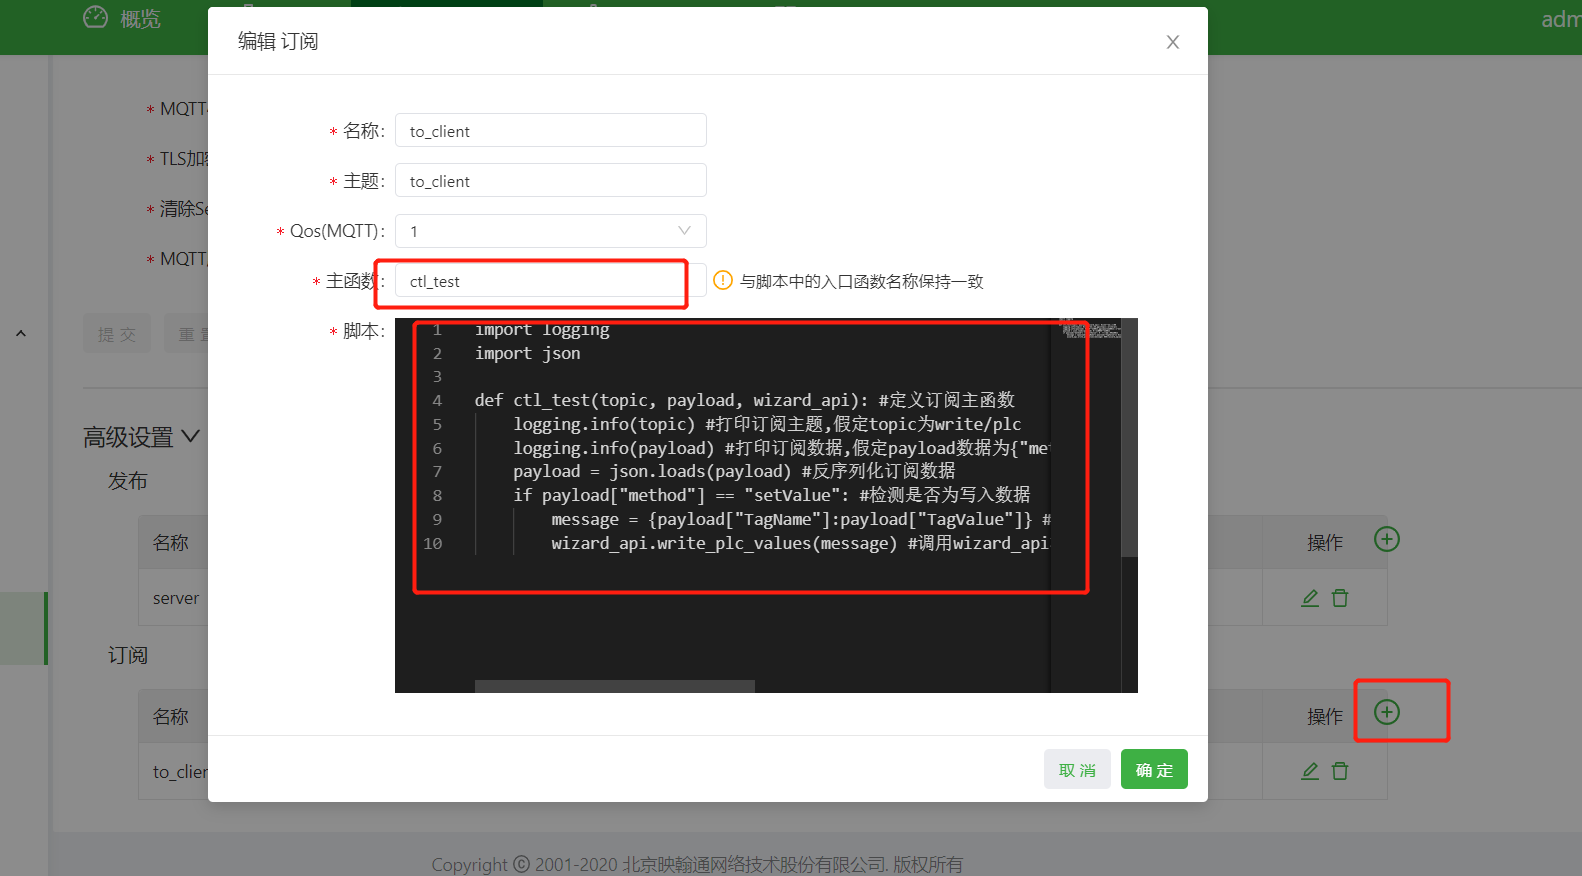
Task: Click the 确定 confirm button
Action: pos(1153,770)
